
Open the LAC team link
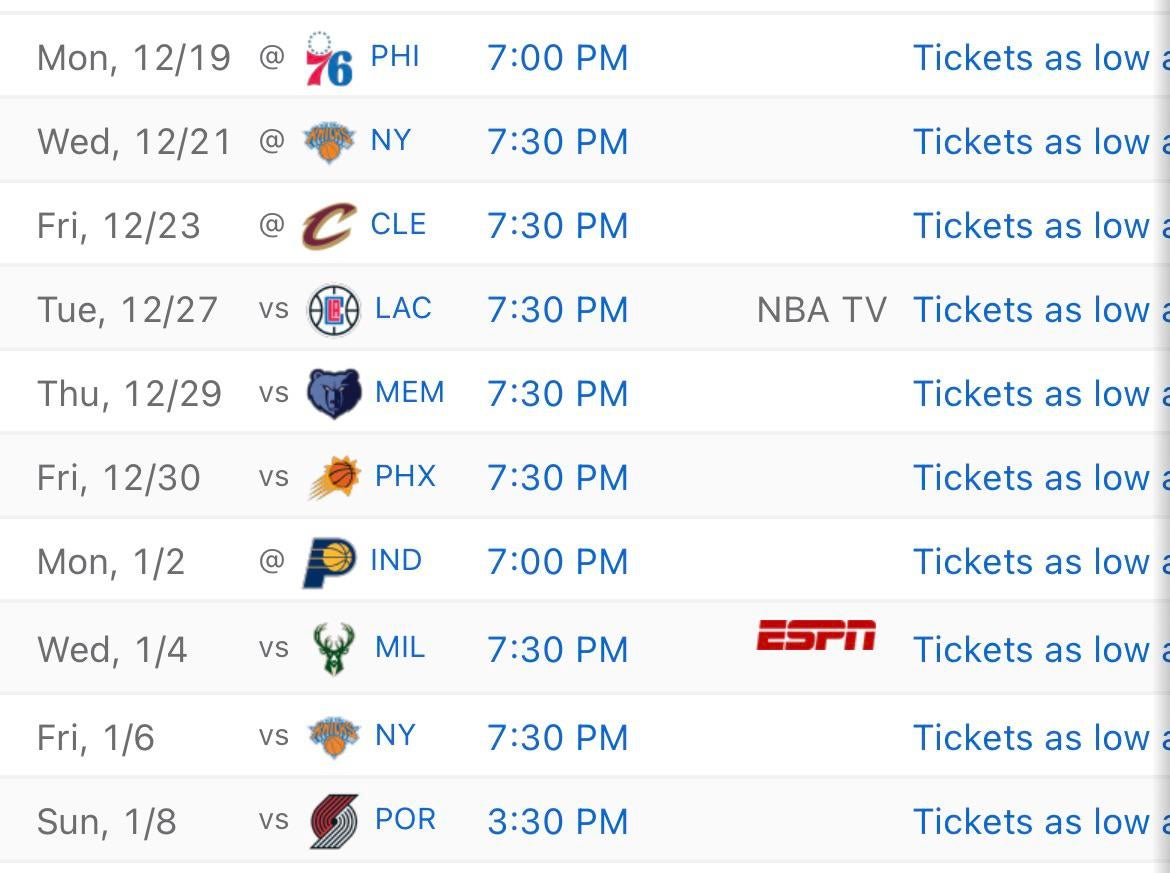(x=403, y=309)
